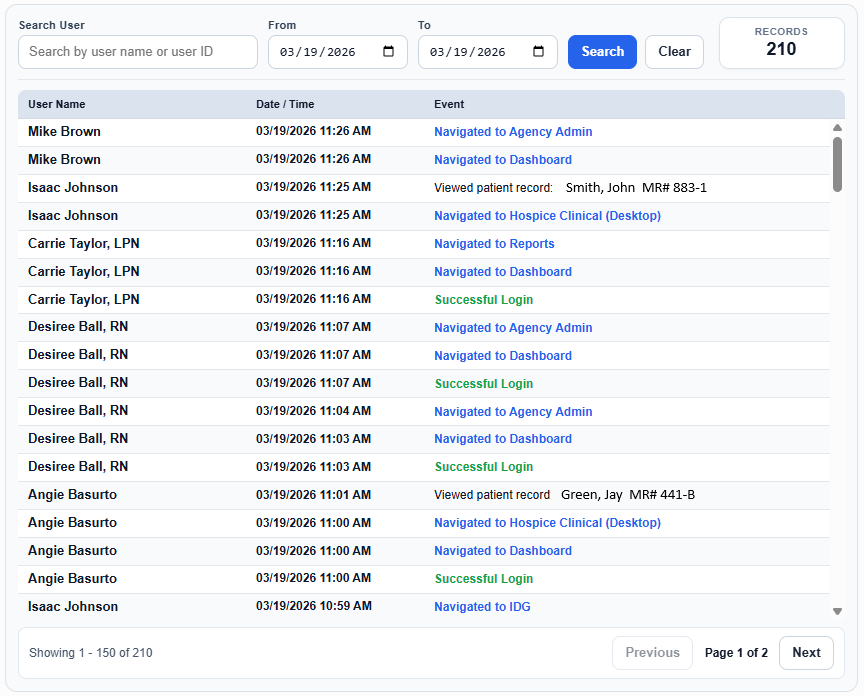Click Angie Basurto's Successful Login event

pyautogui.click(x=484, y=579)
